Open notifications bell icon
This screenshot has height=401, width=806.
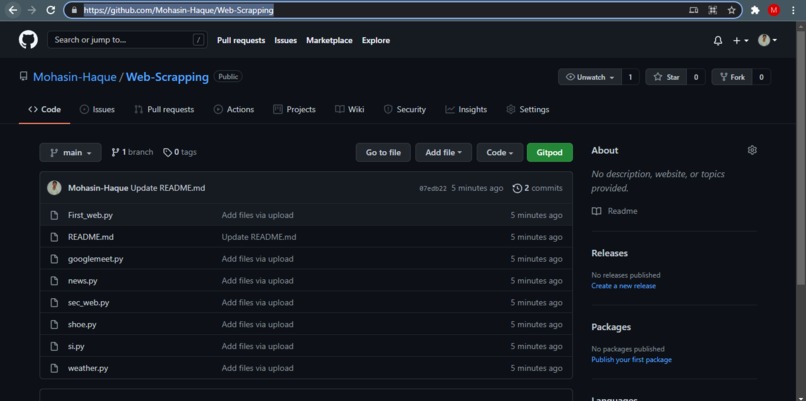tap(718, 41)
